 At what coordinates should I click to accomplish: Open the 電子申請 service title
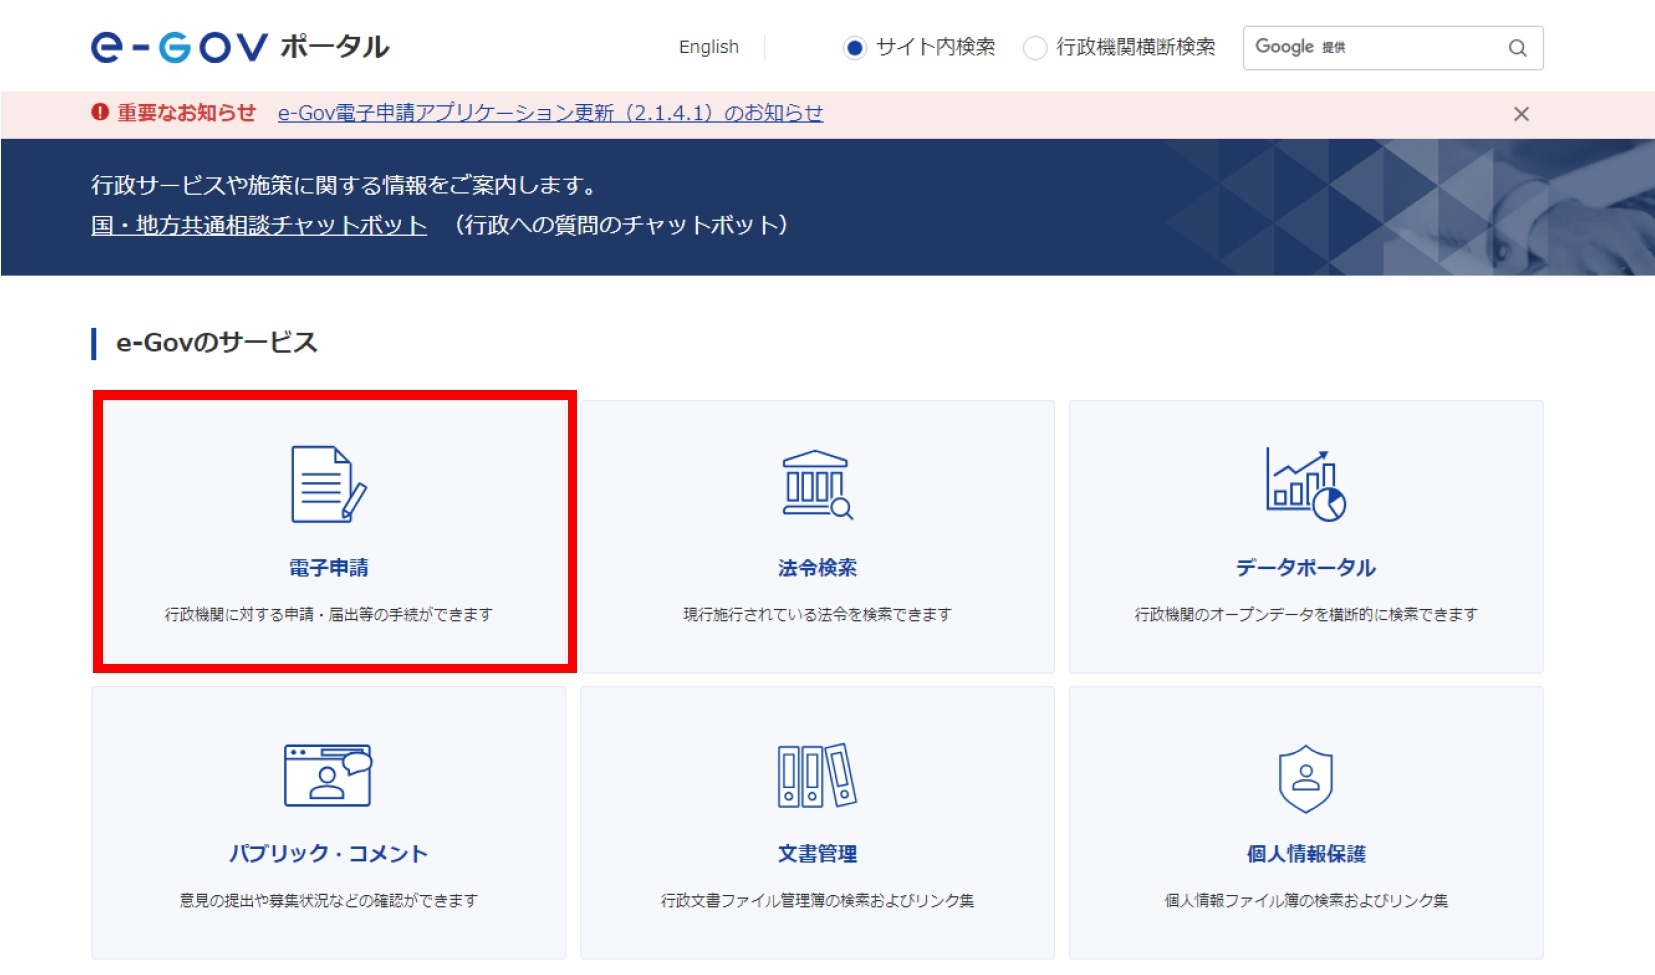click(x=328, y=568)
